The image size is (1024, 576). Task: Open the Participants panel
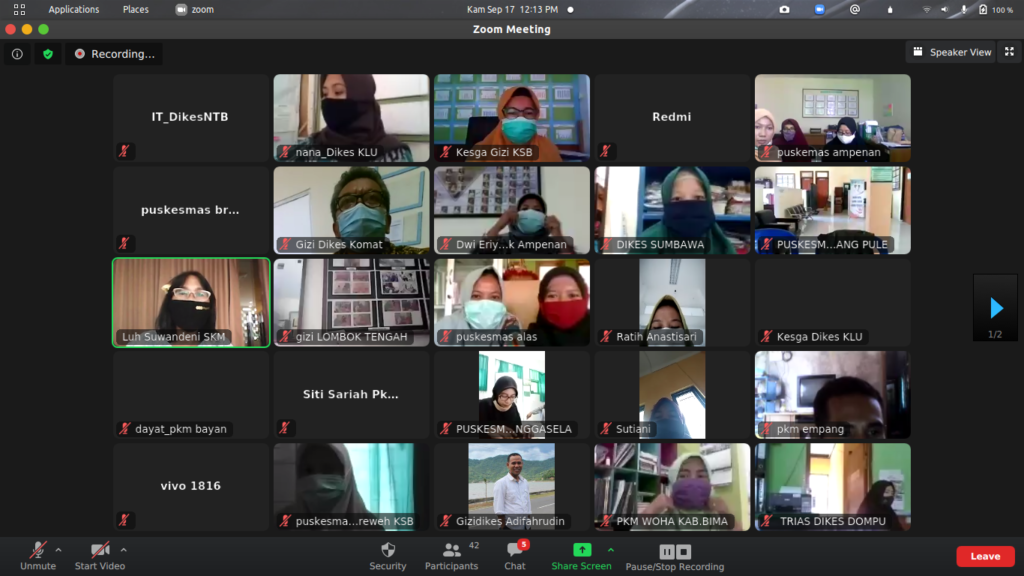[452, 551]
